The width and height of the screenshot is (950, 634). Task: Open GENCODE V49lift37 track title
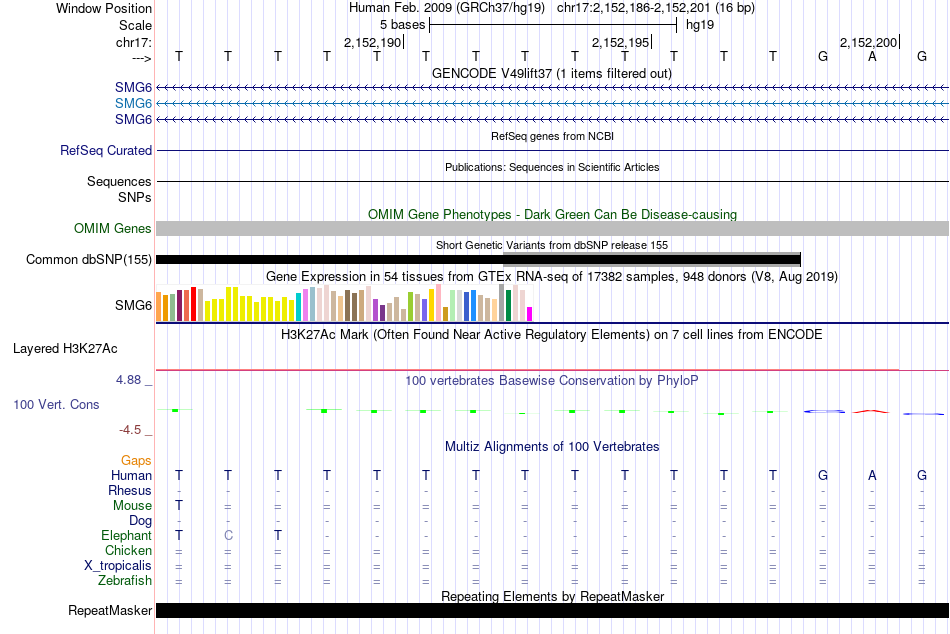(552, 73)
